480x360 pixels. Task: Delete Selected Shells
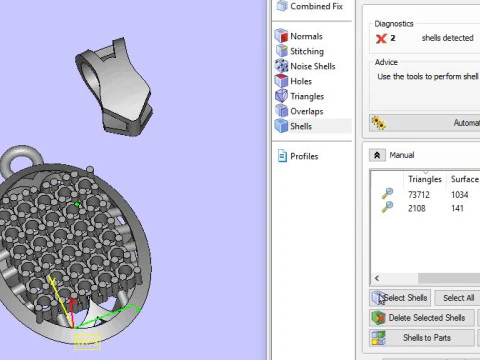tap(422, 318)
